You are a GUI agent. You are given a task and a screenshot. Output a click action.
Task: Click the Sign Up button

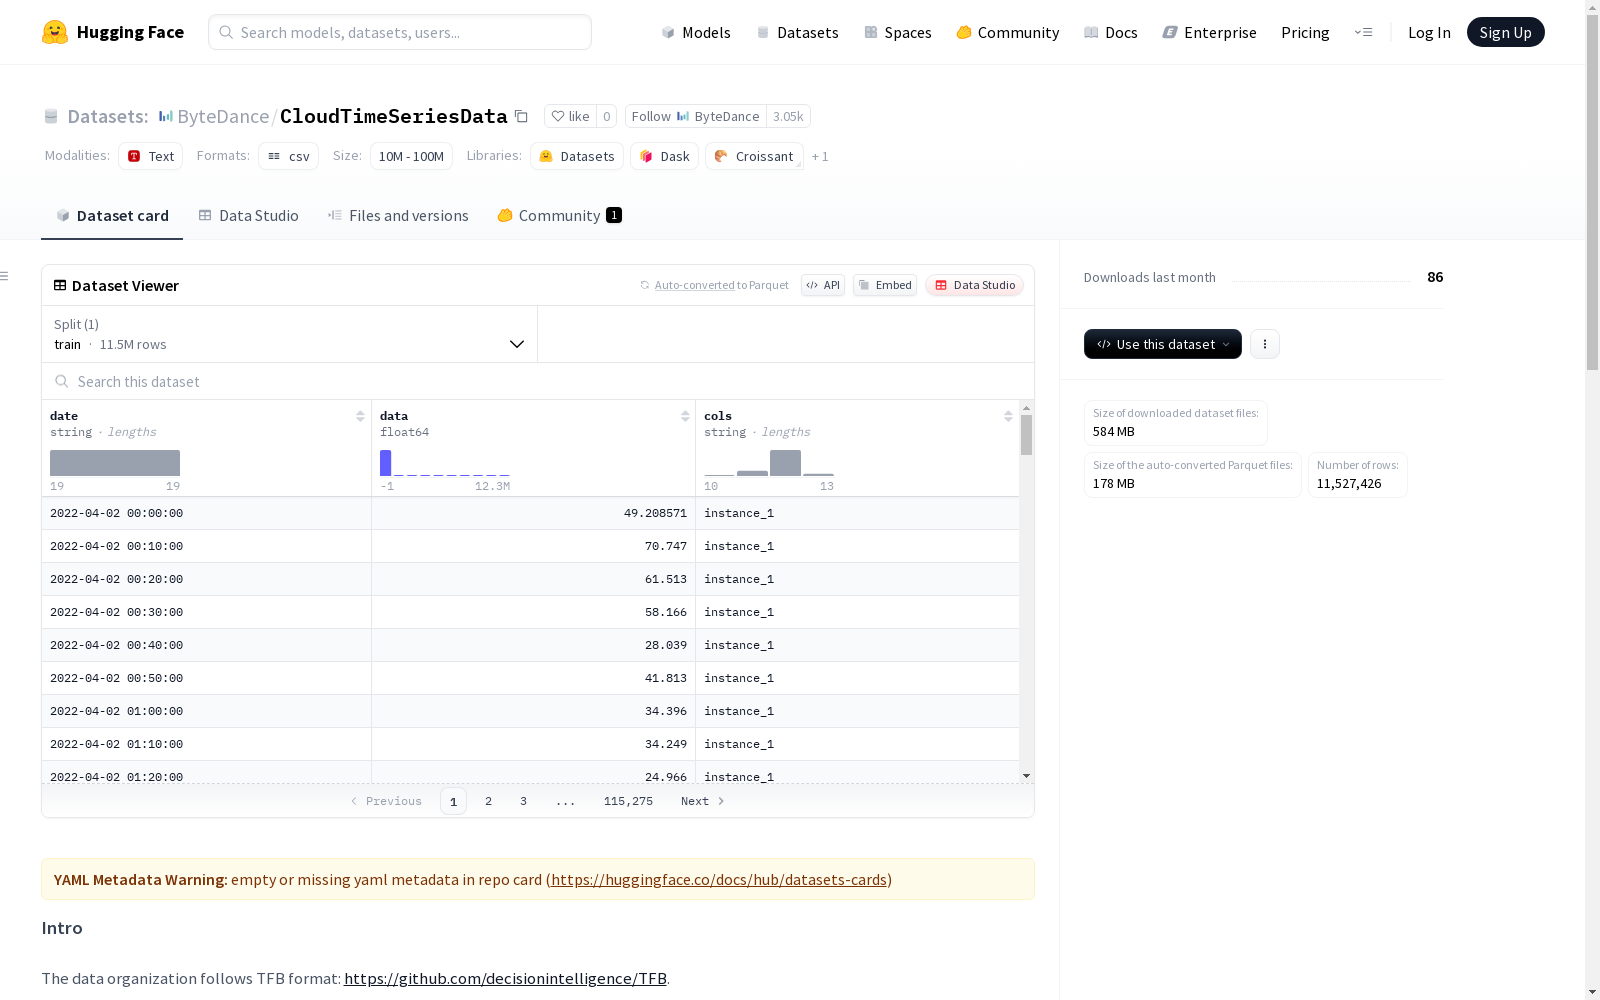pos(1506,32)
